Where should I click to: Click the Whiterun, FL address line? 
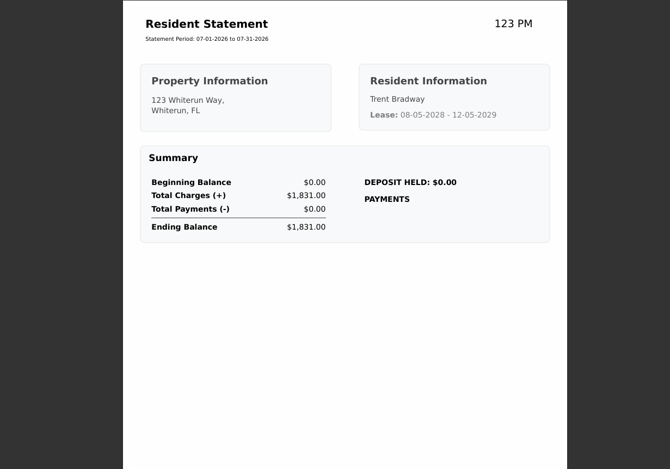pyautogui.click(x=175, y=111)
